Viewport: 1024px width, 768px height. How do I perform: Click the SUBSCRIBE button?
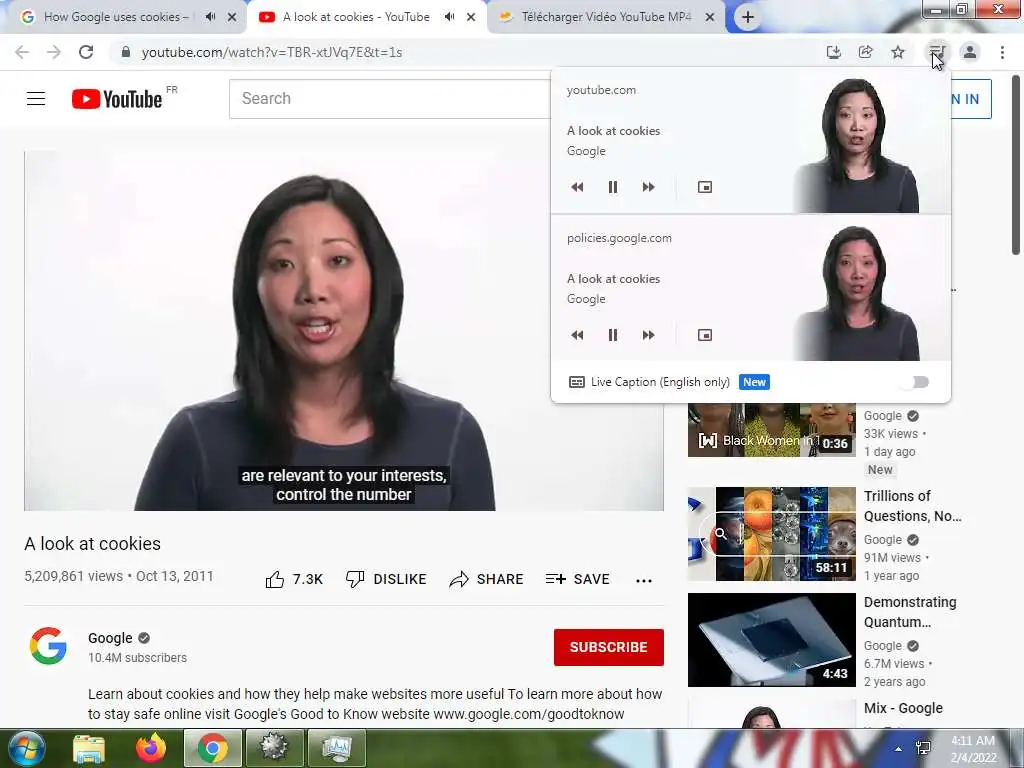tap(609, 647)
